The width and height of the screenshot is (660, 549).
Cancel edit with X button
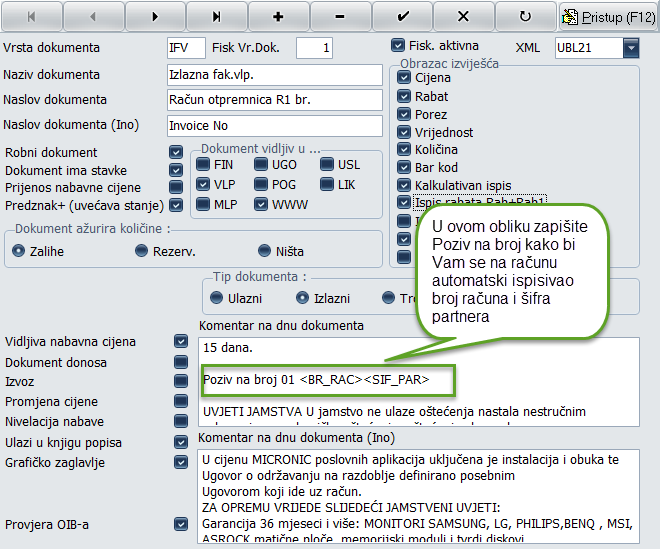(464, 17)
